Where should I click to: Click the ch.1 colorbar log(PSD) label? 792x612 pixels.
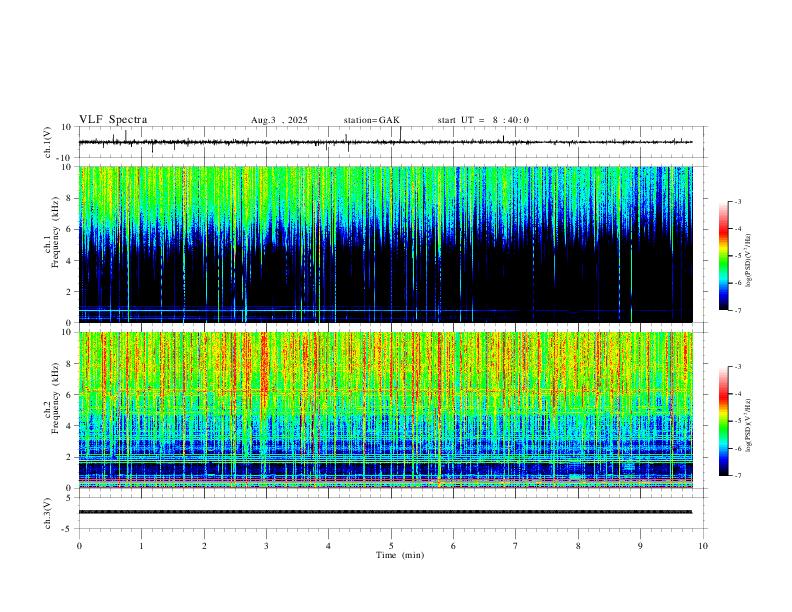[749, 260]
